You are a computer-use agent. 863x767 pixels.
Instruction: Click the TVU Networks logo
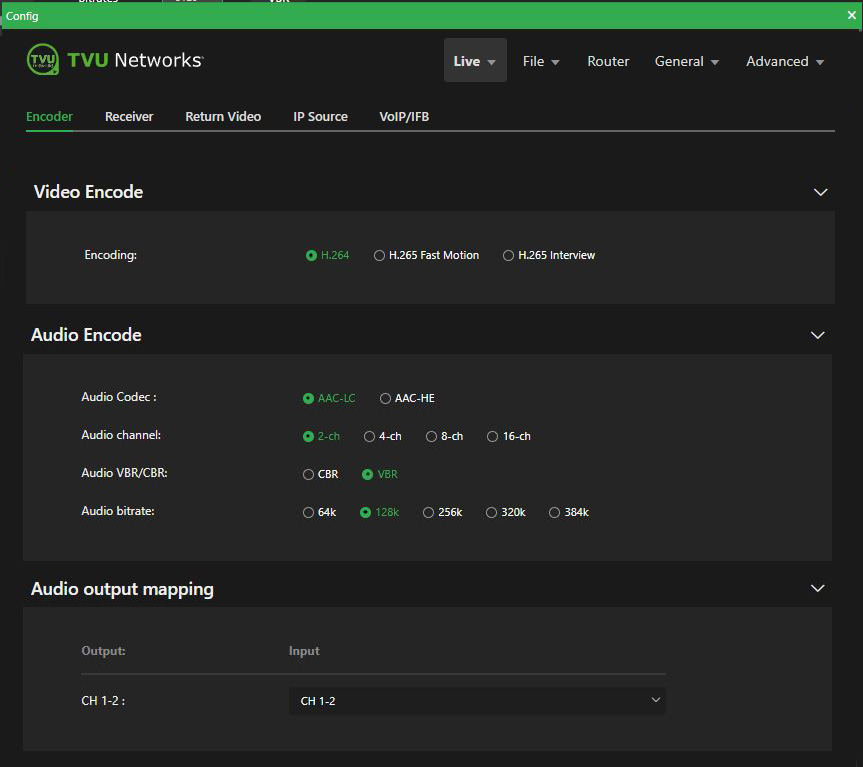[x=114, y=59]
